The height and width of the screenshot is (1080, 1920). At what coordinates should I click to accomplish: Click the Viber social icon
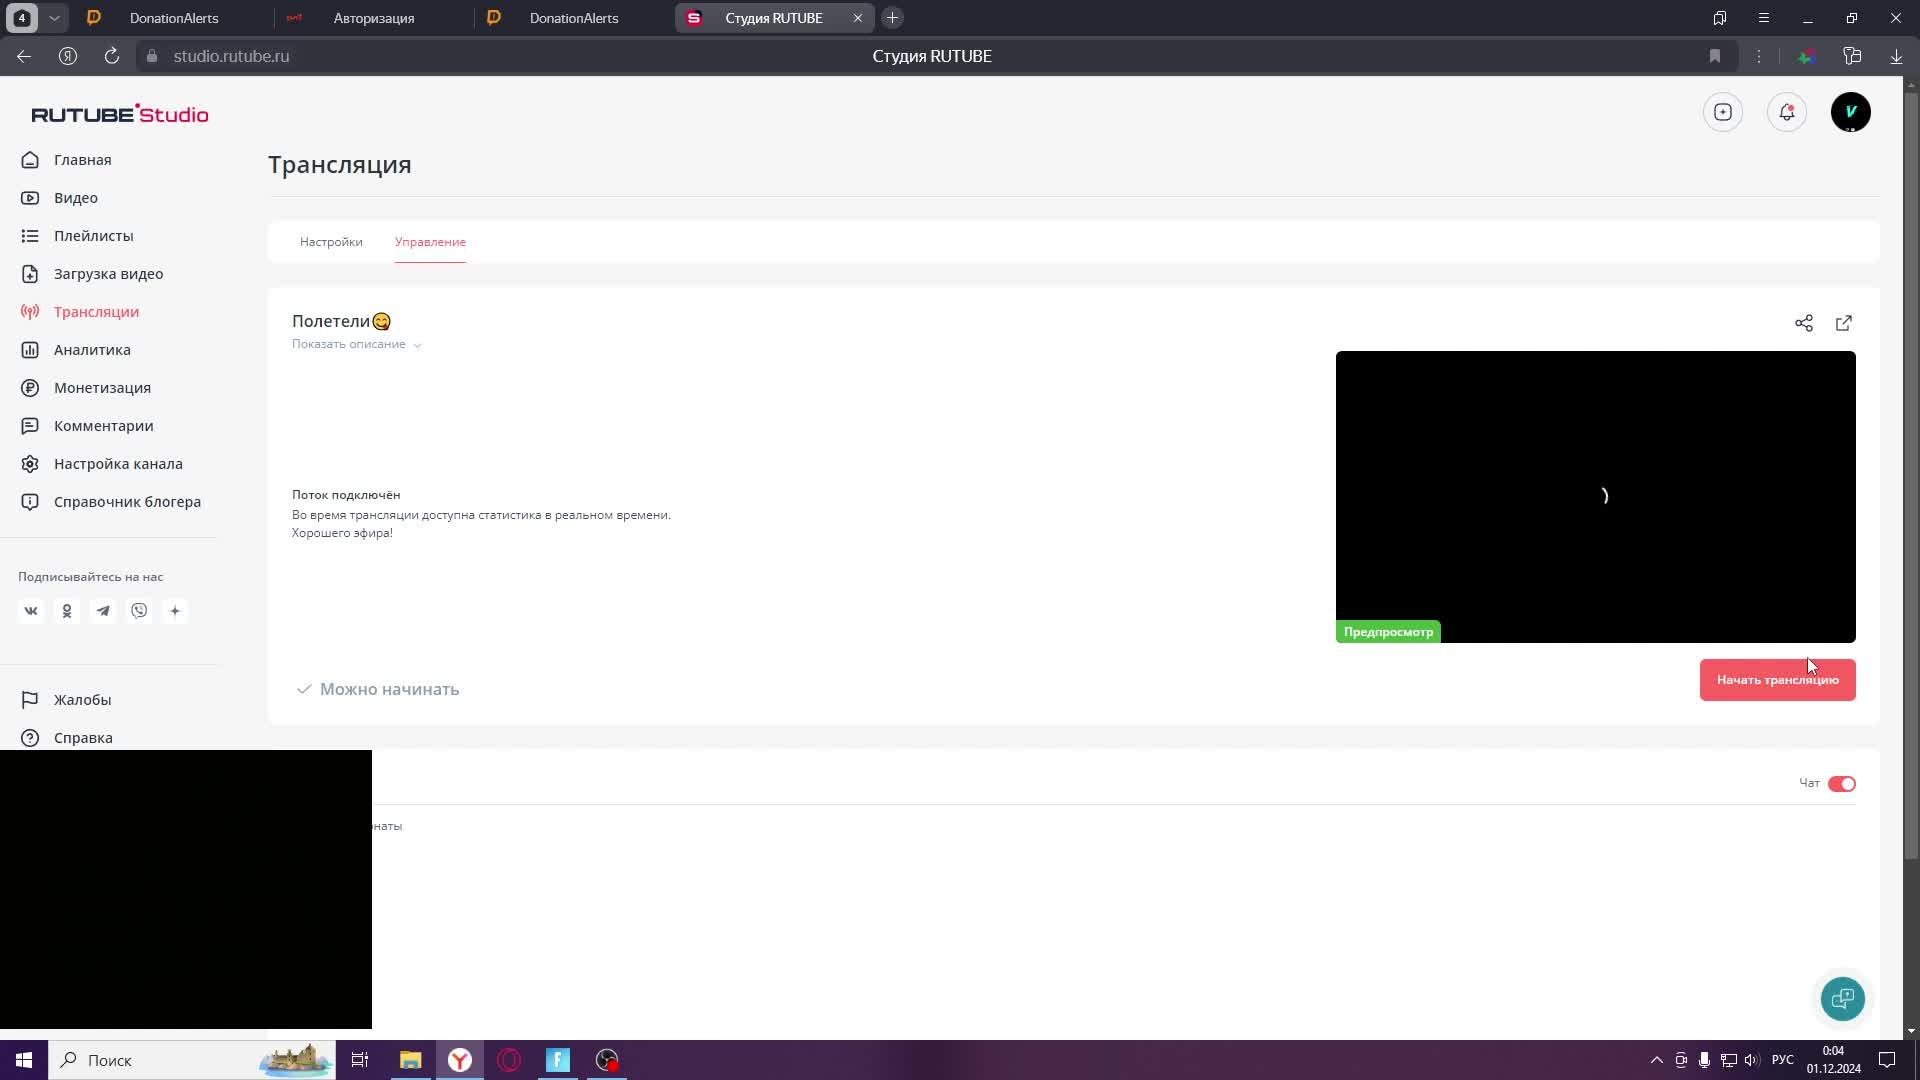pos(139,611)
